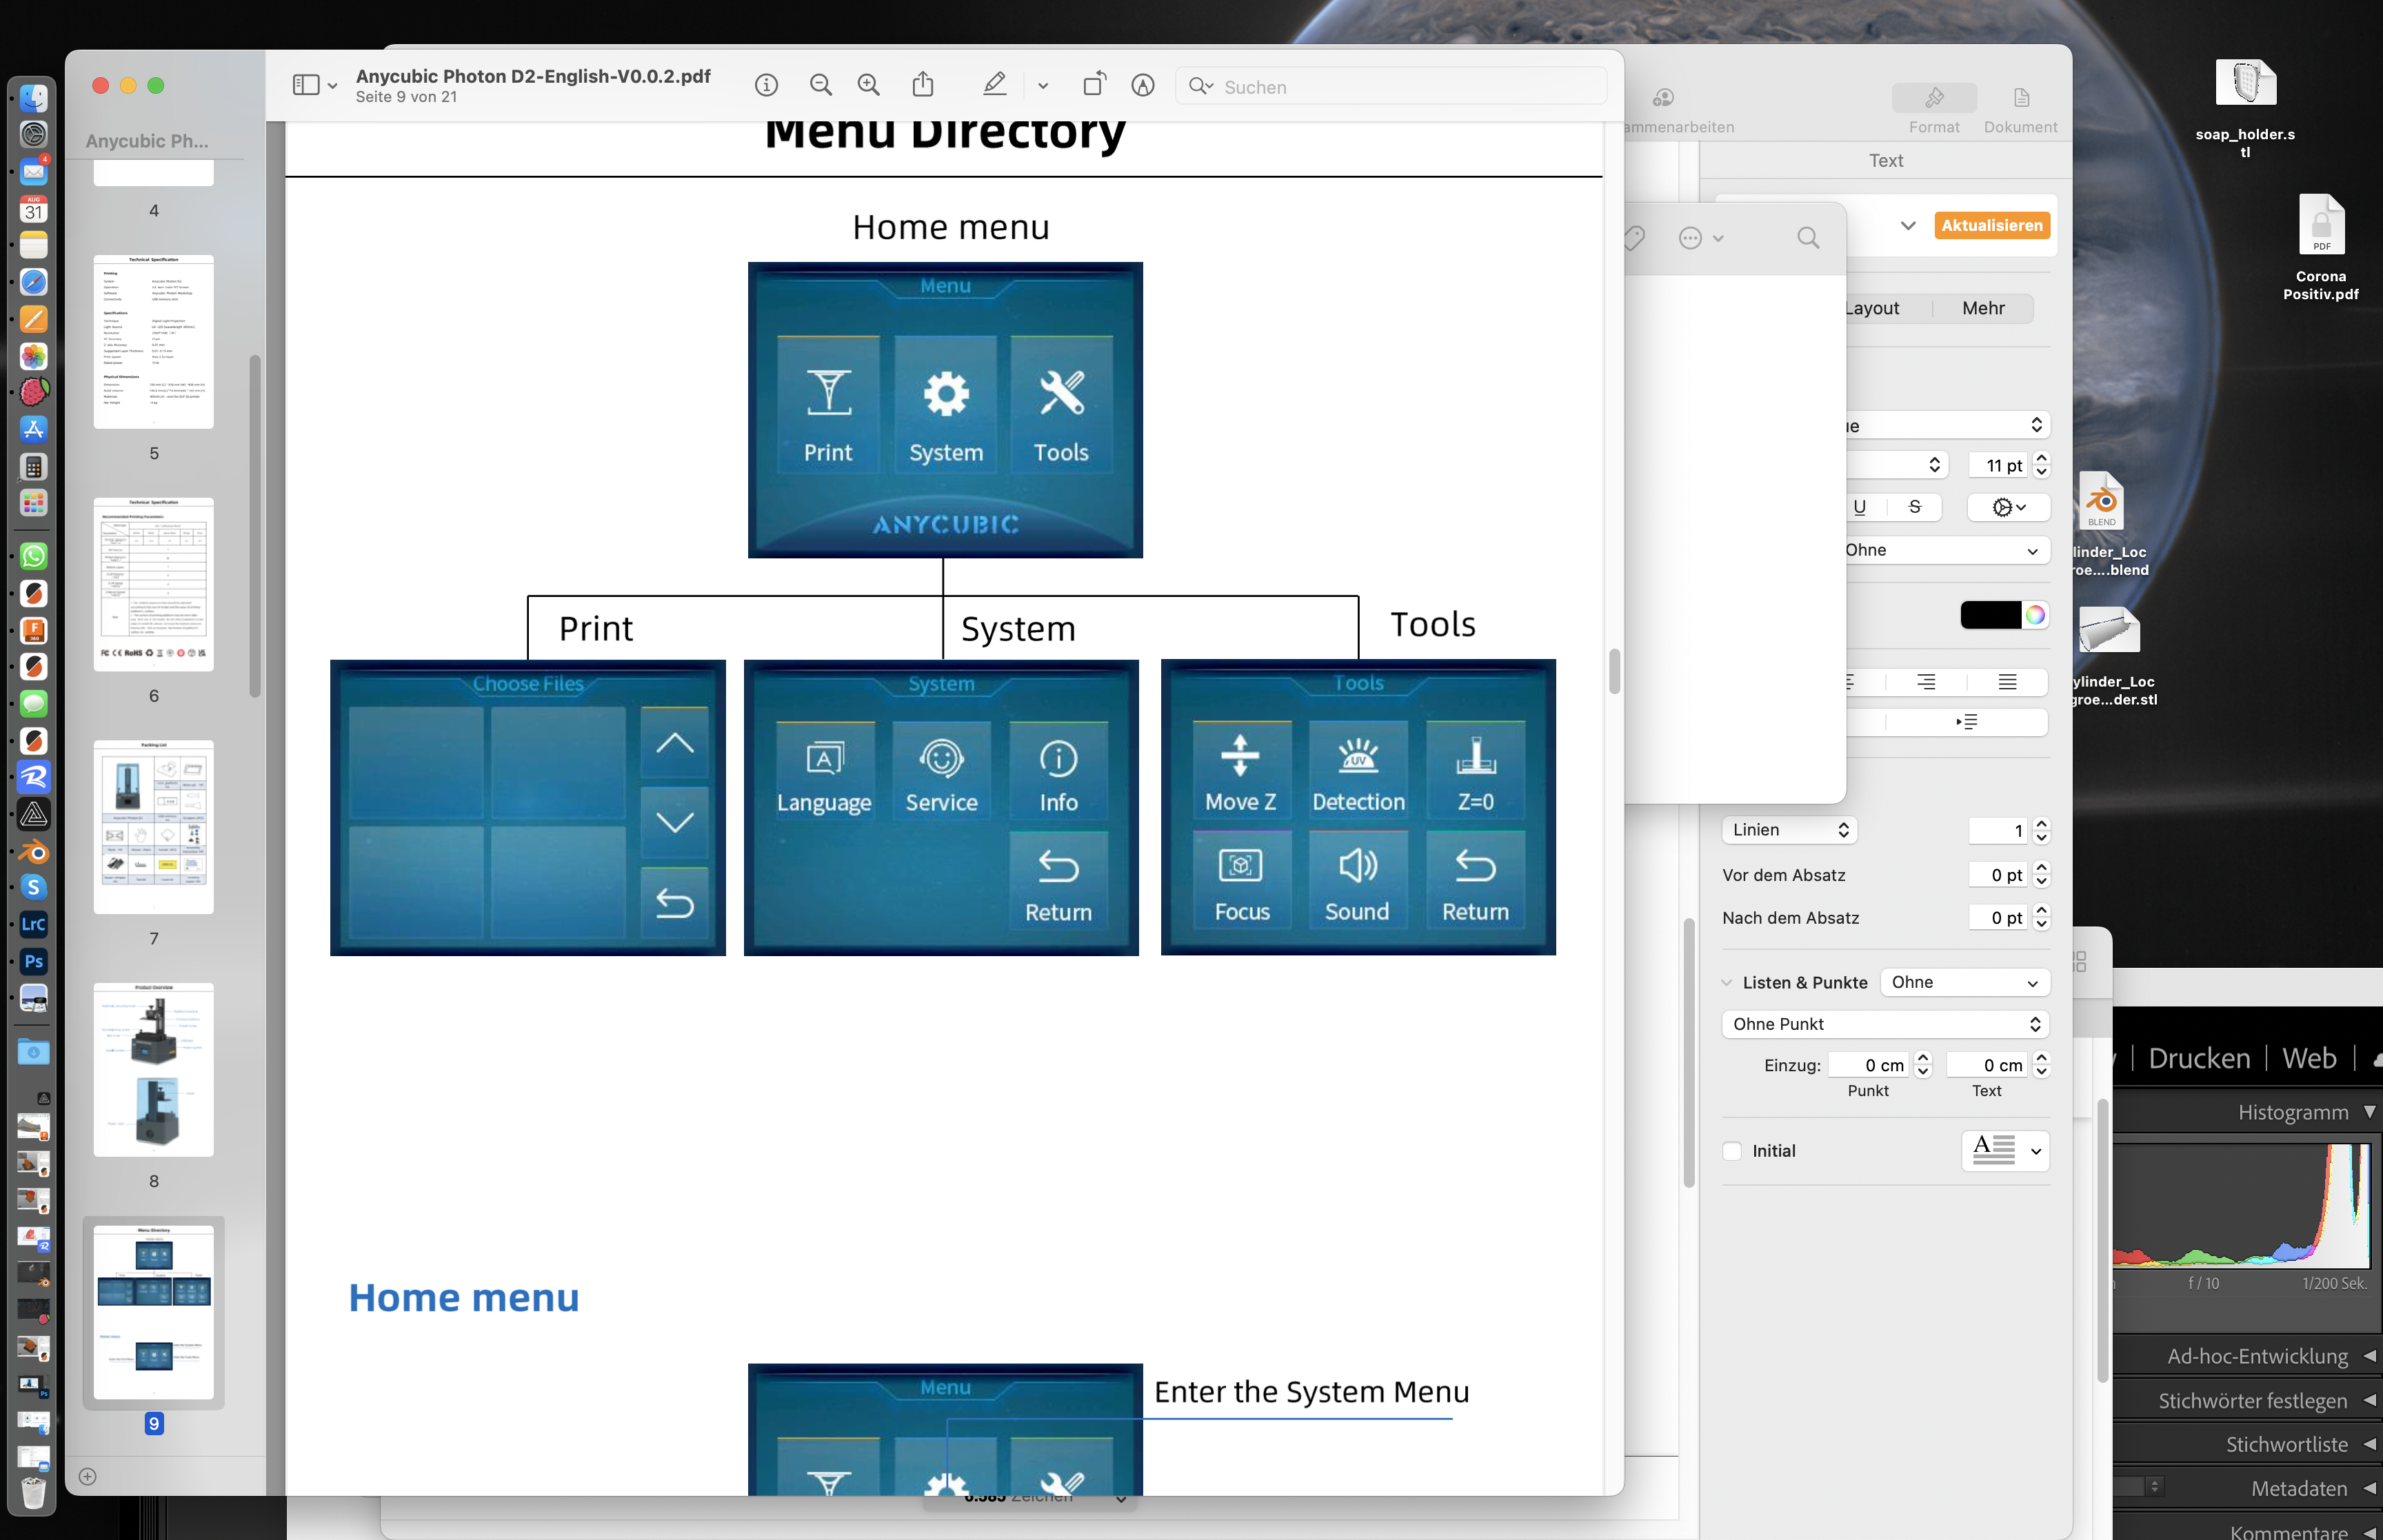Toggle the sidebar view button
Viewport: 2383px width, 1540px height.
pos(306,86)
